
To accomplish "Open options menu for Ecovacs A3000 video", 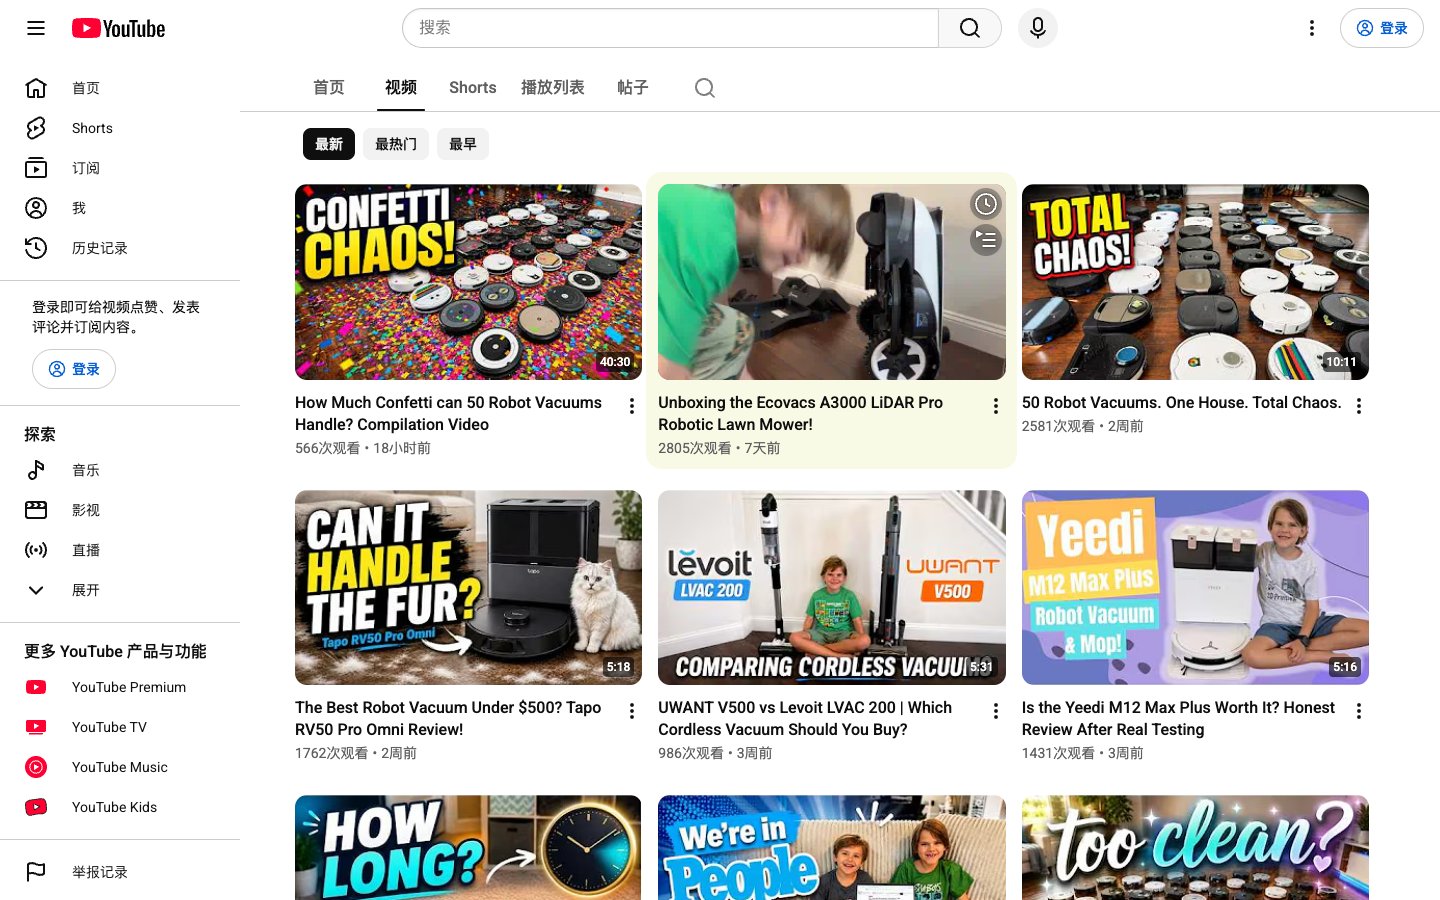I will pyautogui.click(x=996, y=406).
